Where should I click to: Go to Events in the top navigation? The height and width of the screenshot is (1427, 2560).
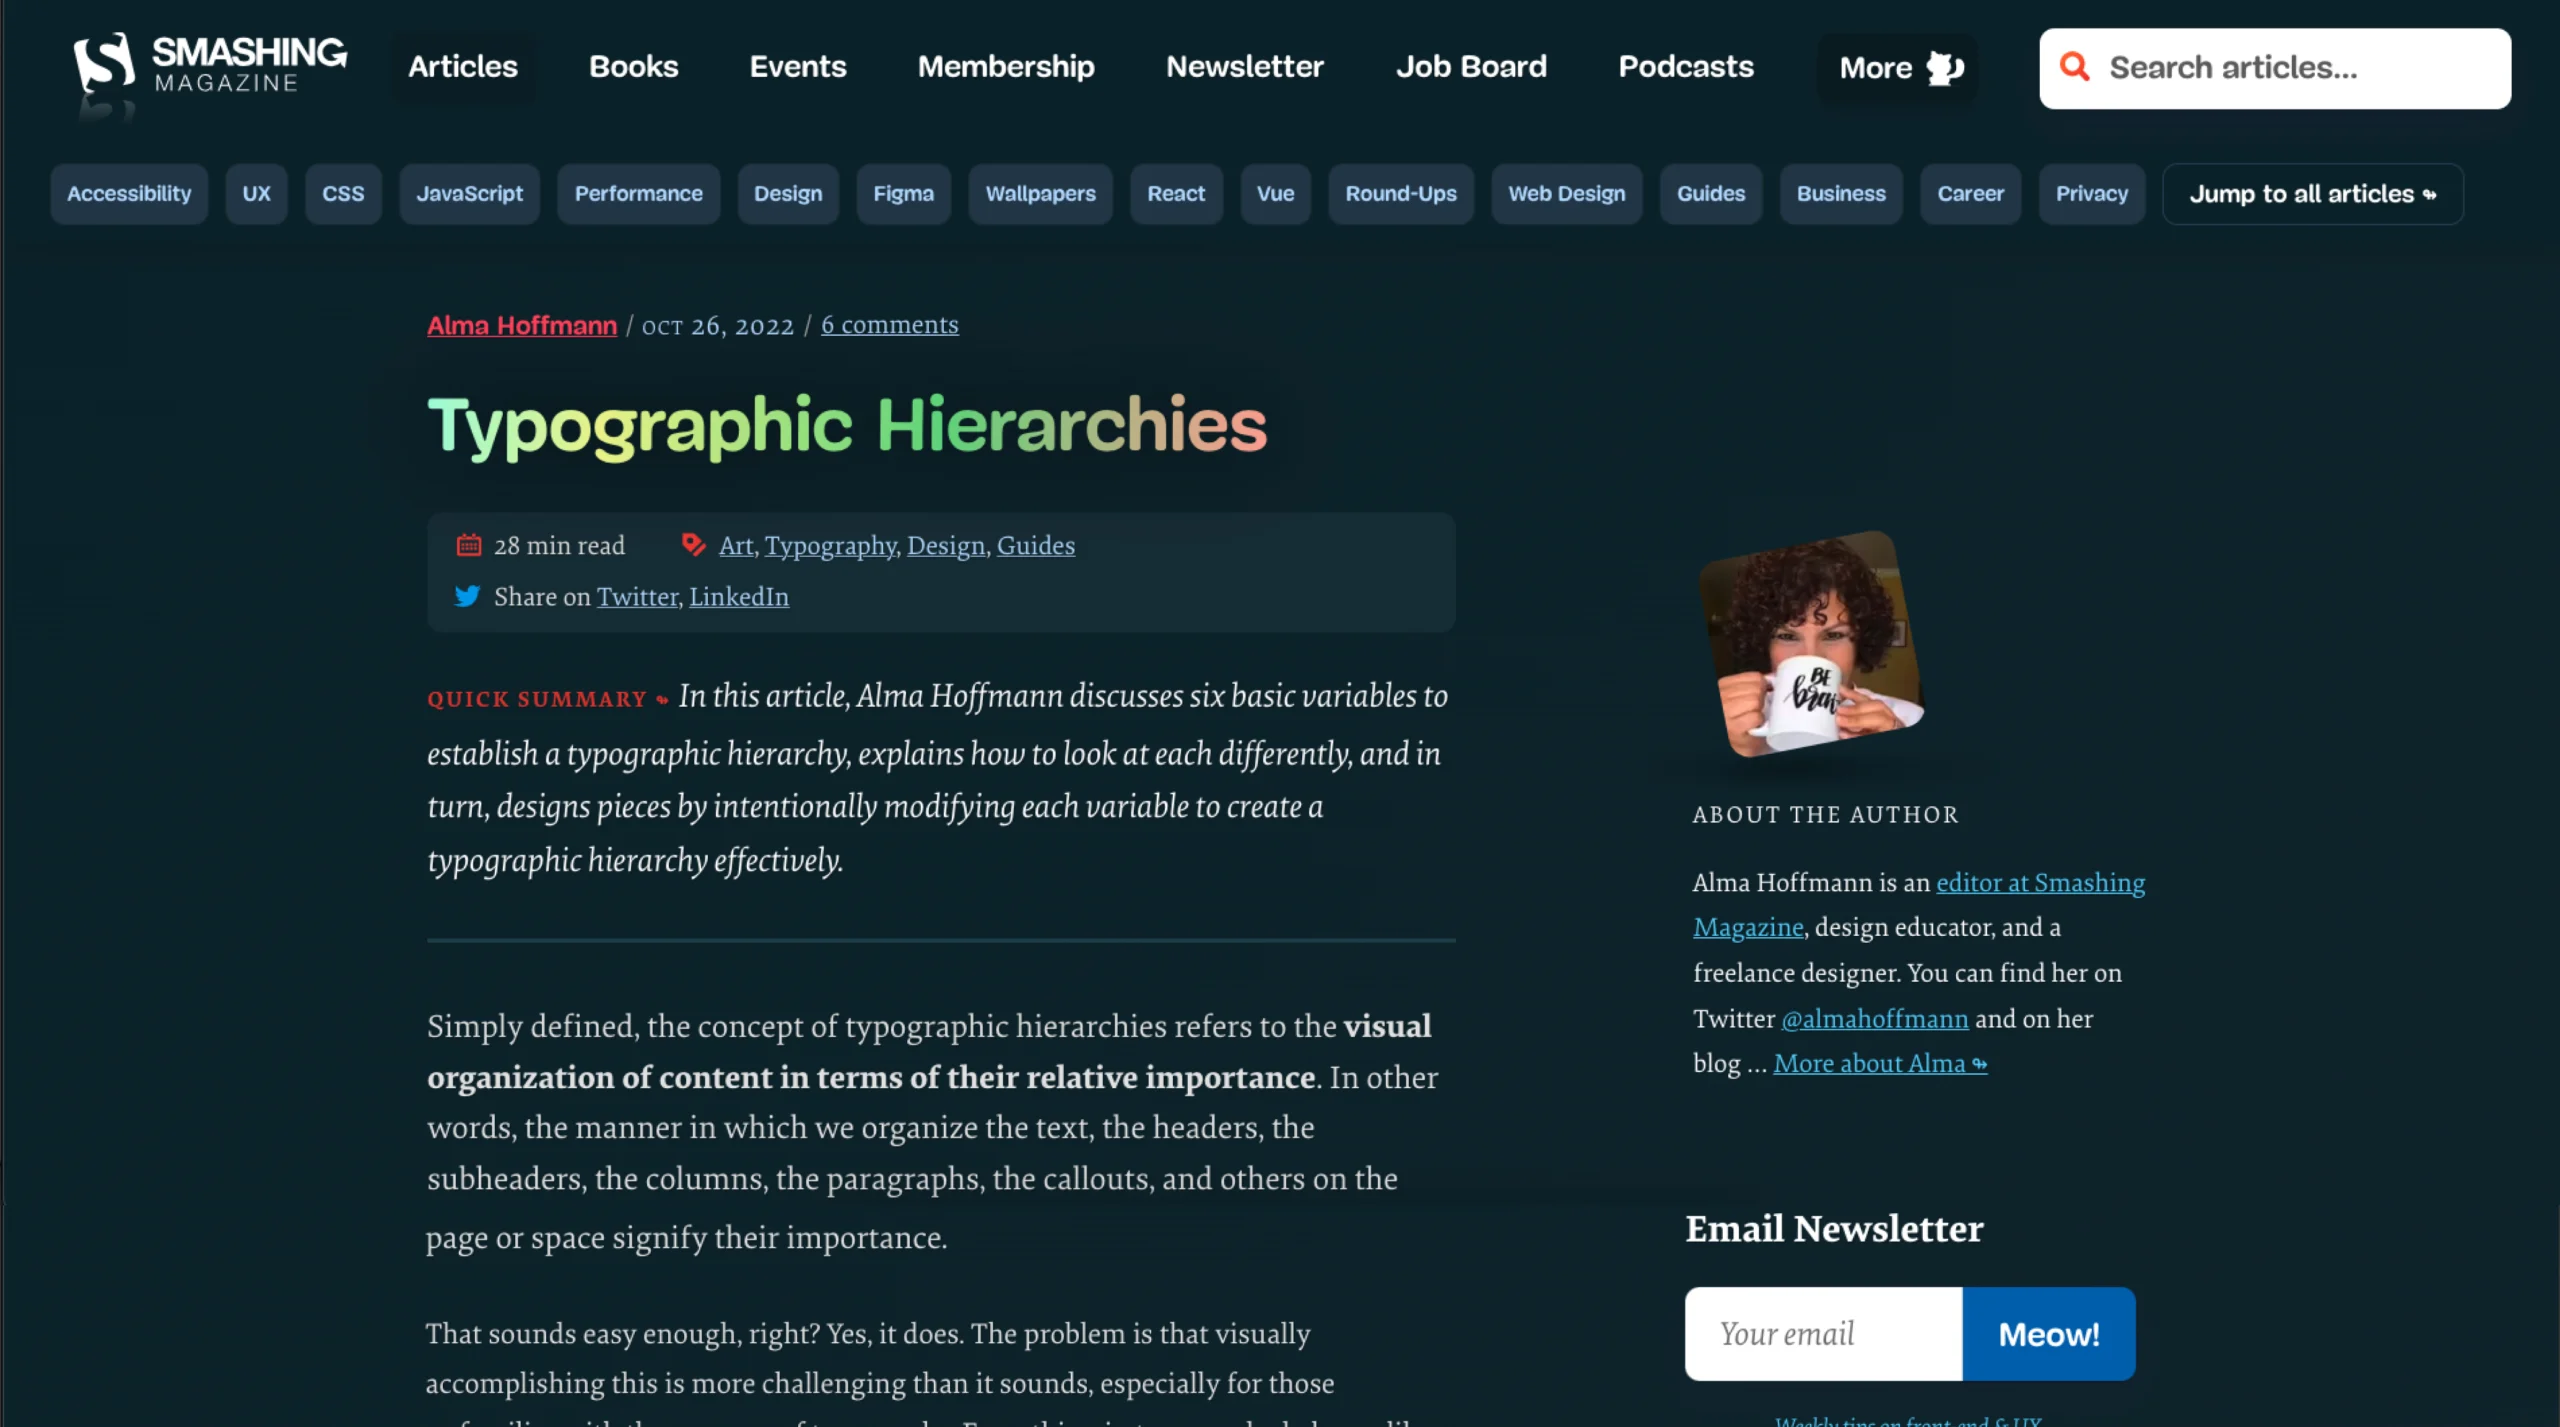[x=797, y=67]
